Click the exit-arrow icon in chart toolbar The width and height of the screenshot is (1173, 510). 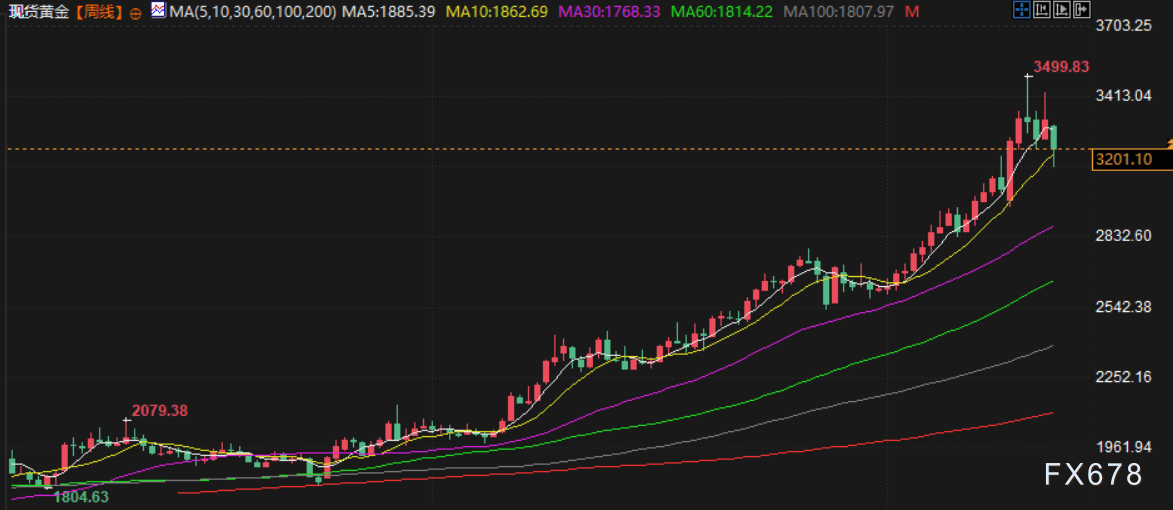tap(1082, 10)
